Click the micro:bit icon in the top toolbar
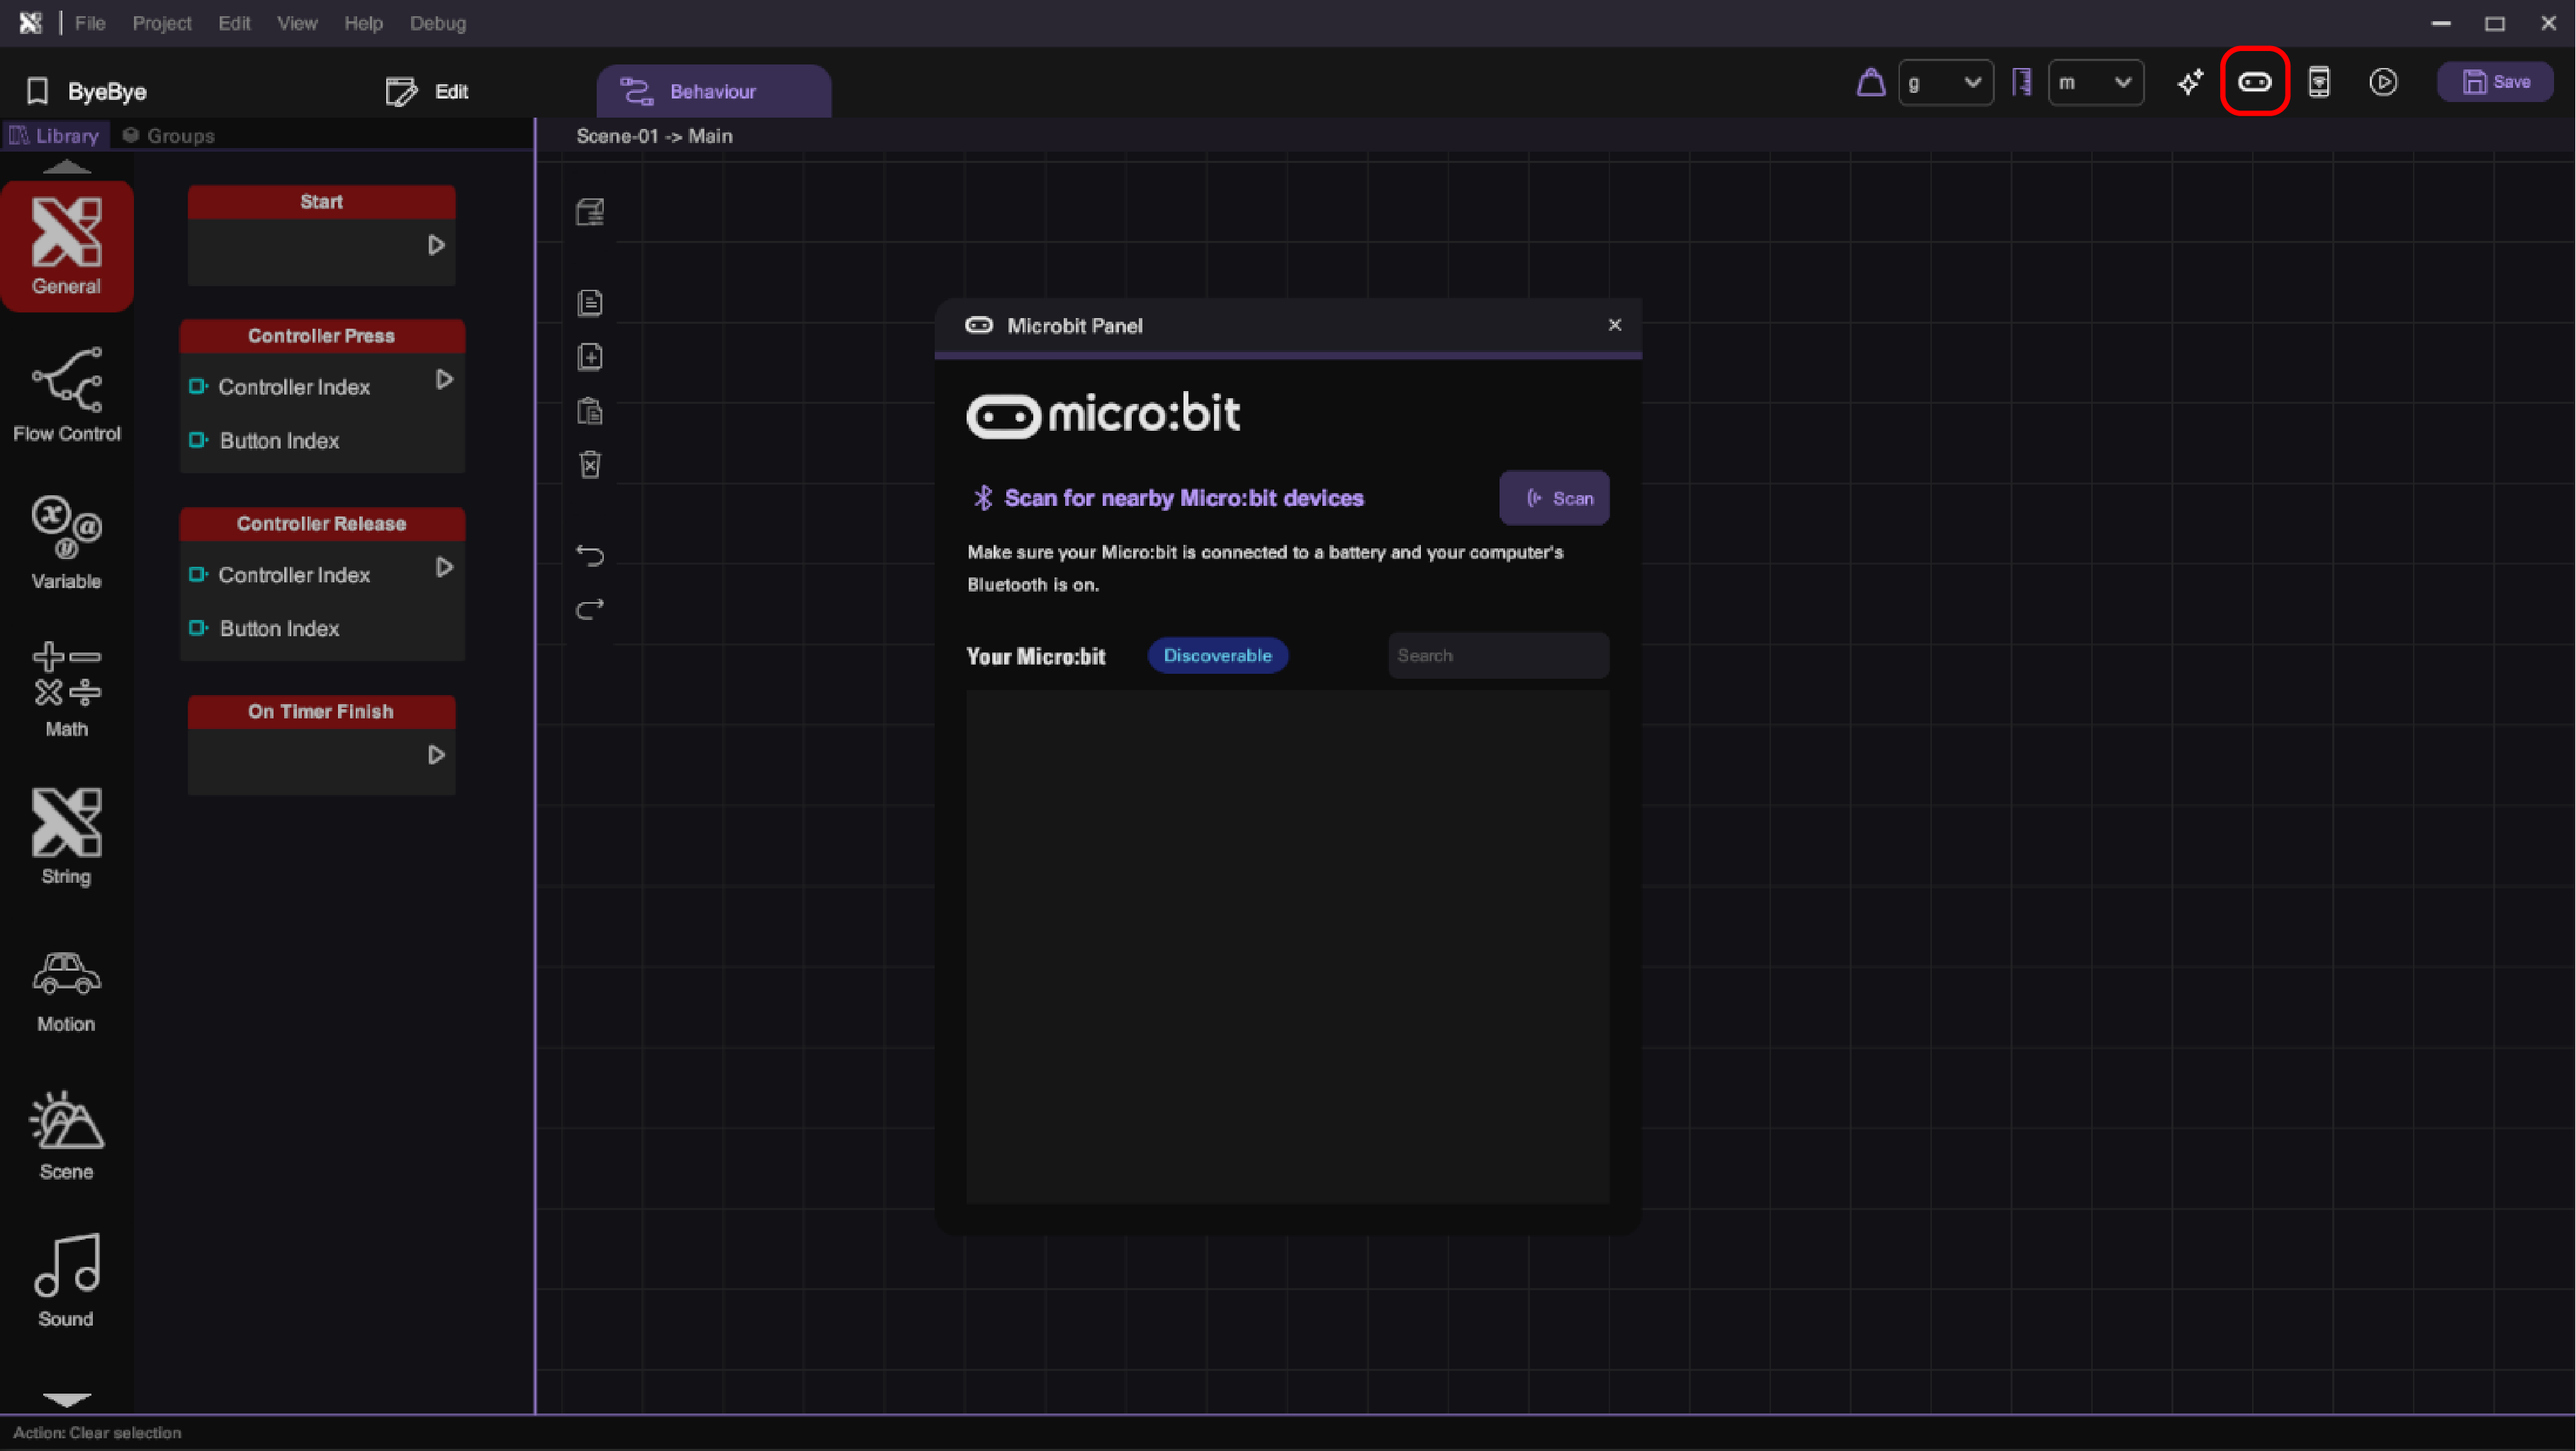This screenshot has width=2576, height=1451. [2254, 82]
